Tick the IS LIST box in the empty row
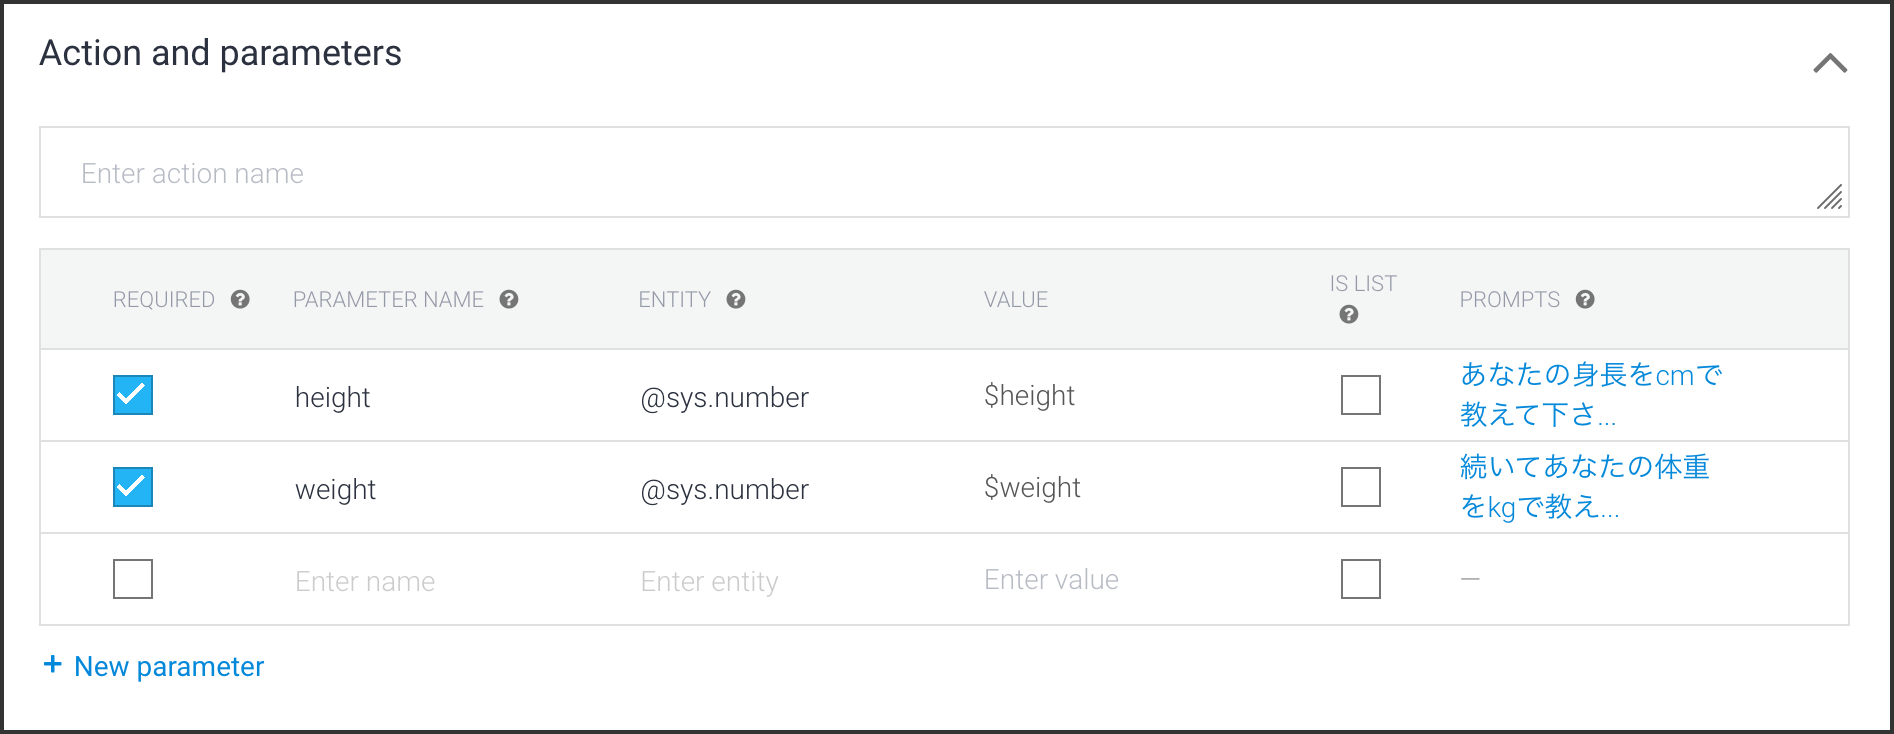The width and height of the screenshot is (1894, 734). (x=1360, y=579)
